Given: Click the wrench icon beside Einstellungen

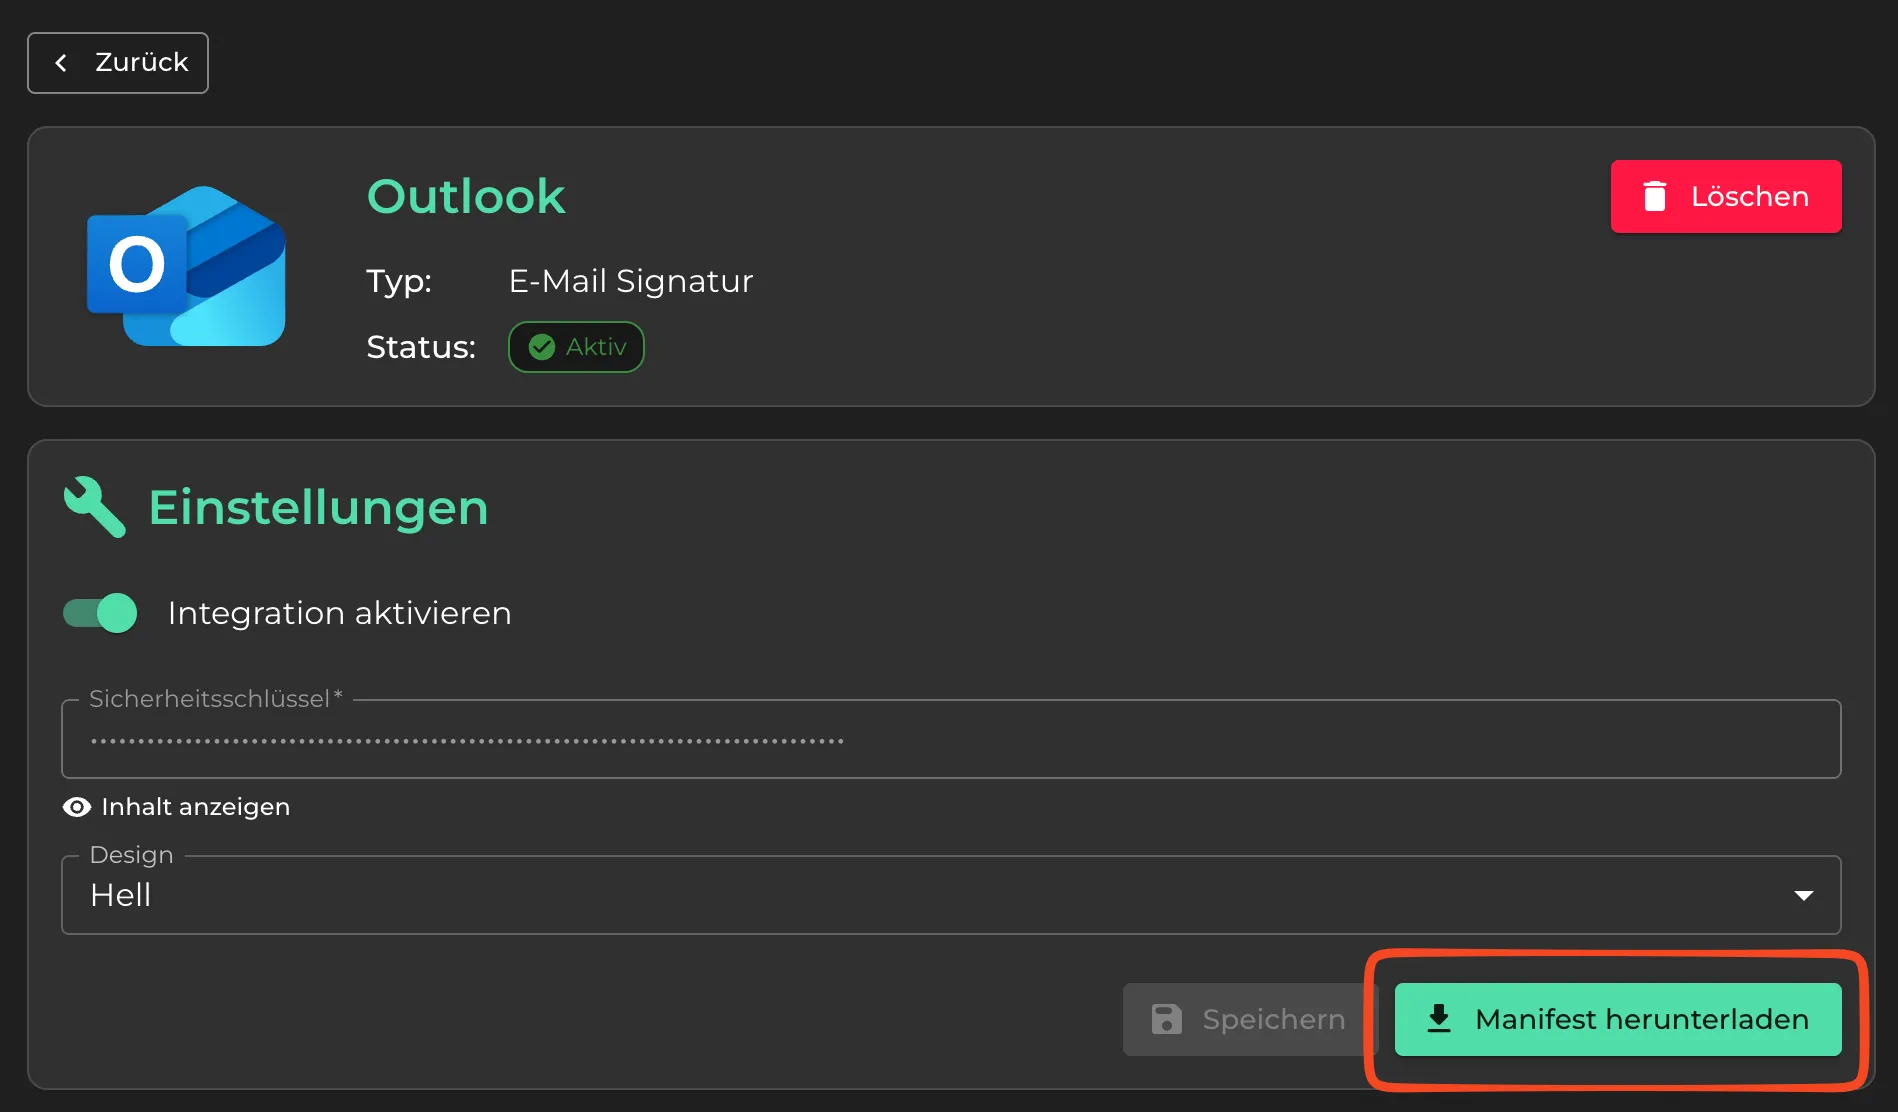Looking at the screenshot, I should [95, 507].
